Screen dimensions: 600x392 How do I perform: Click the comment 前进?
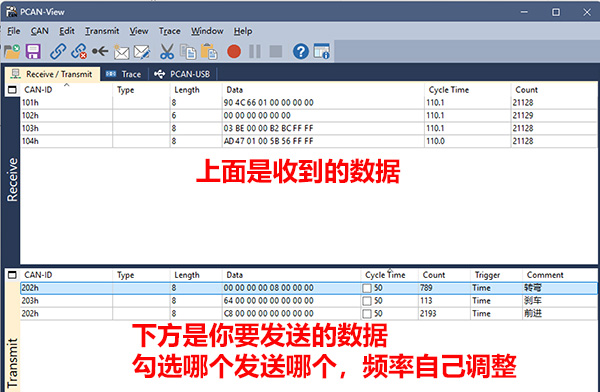(533, 314)
